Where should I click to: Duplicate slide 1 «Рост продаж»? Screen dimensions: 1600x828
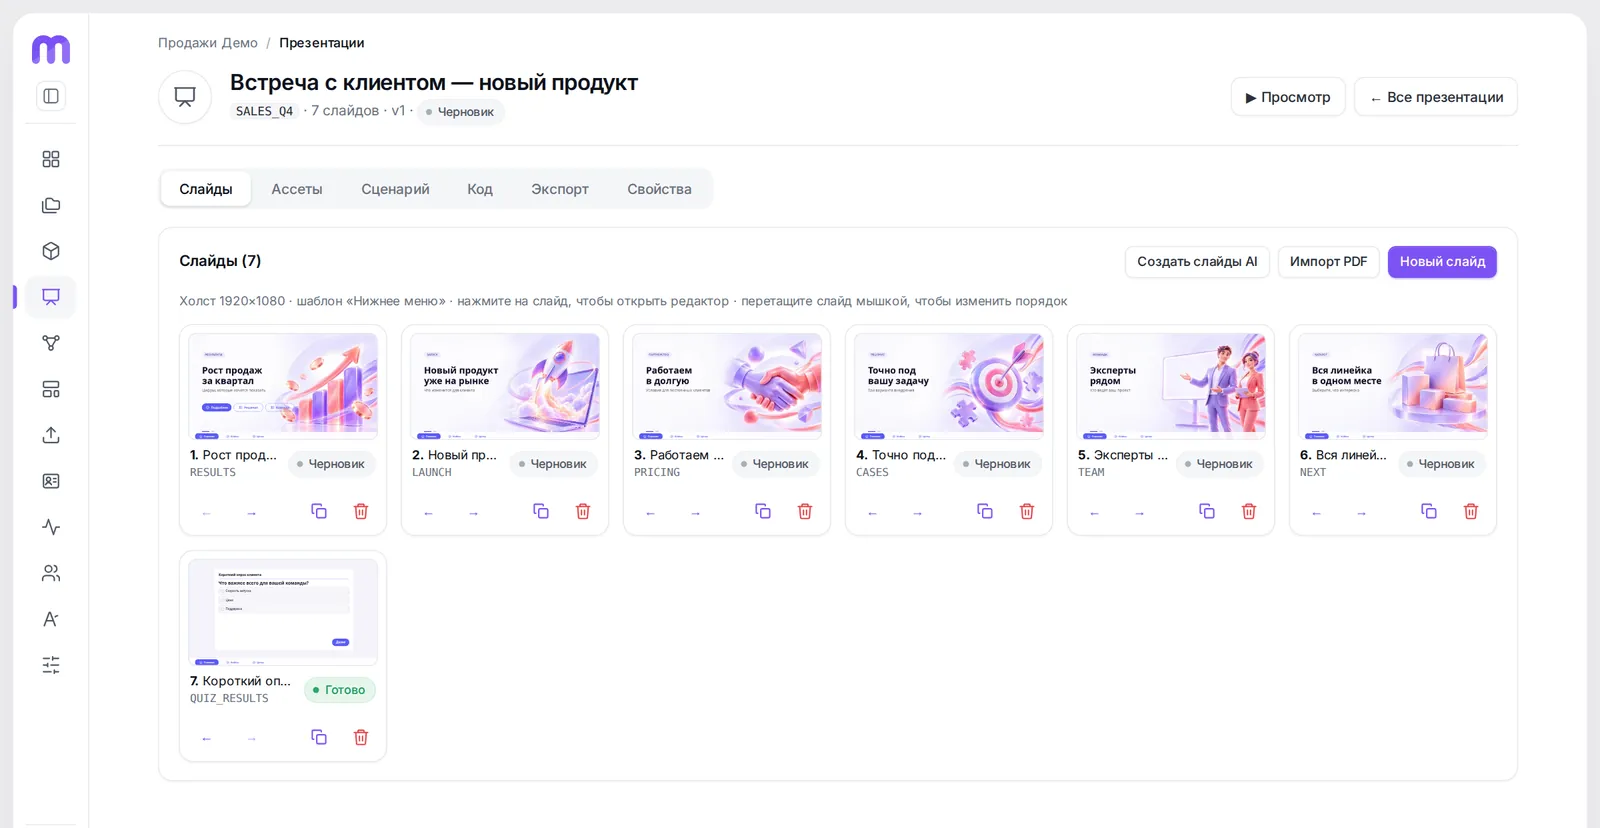click(319, 511)
